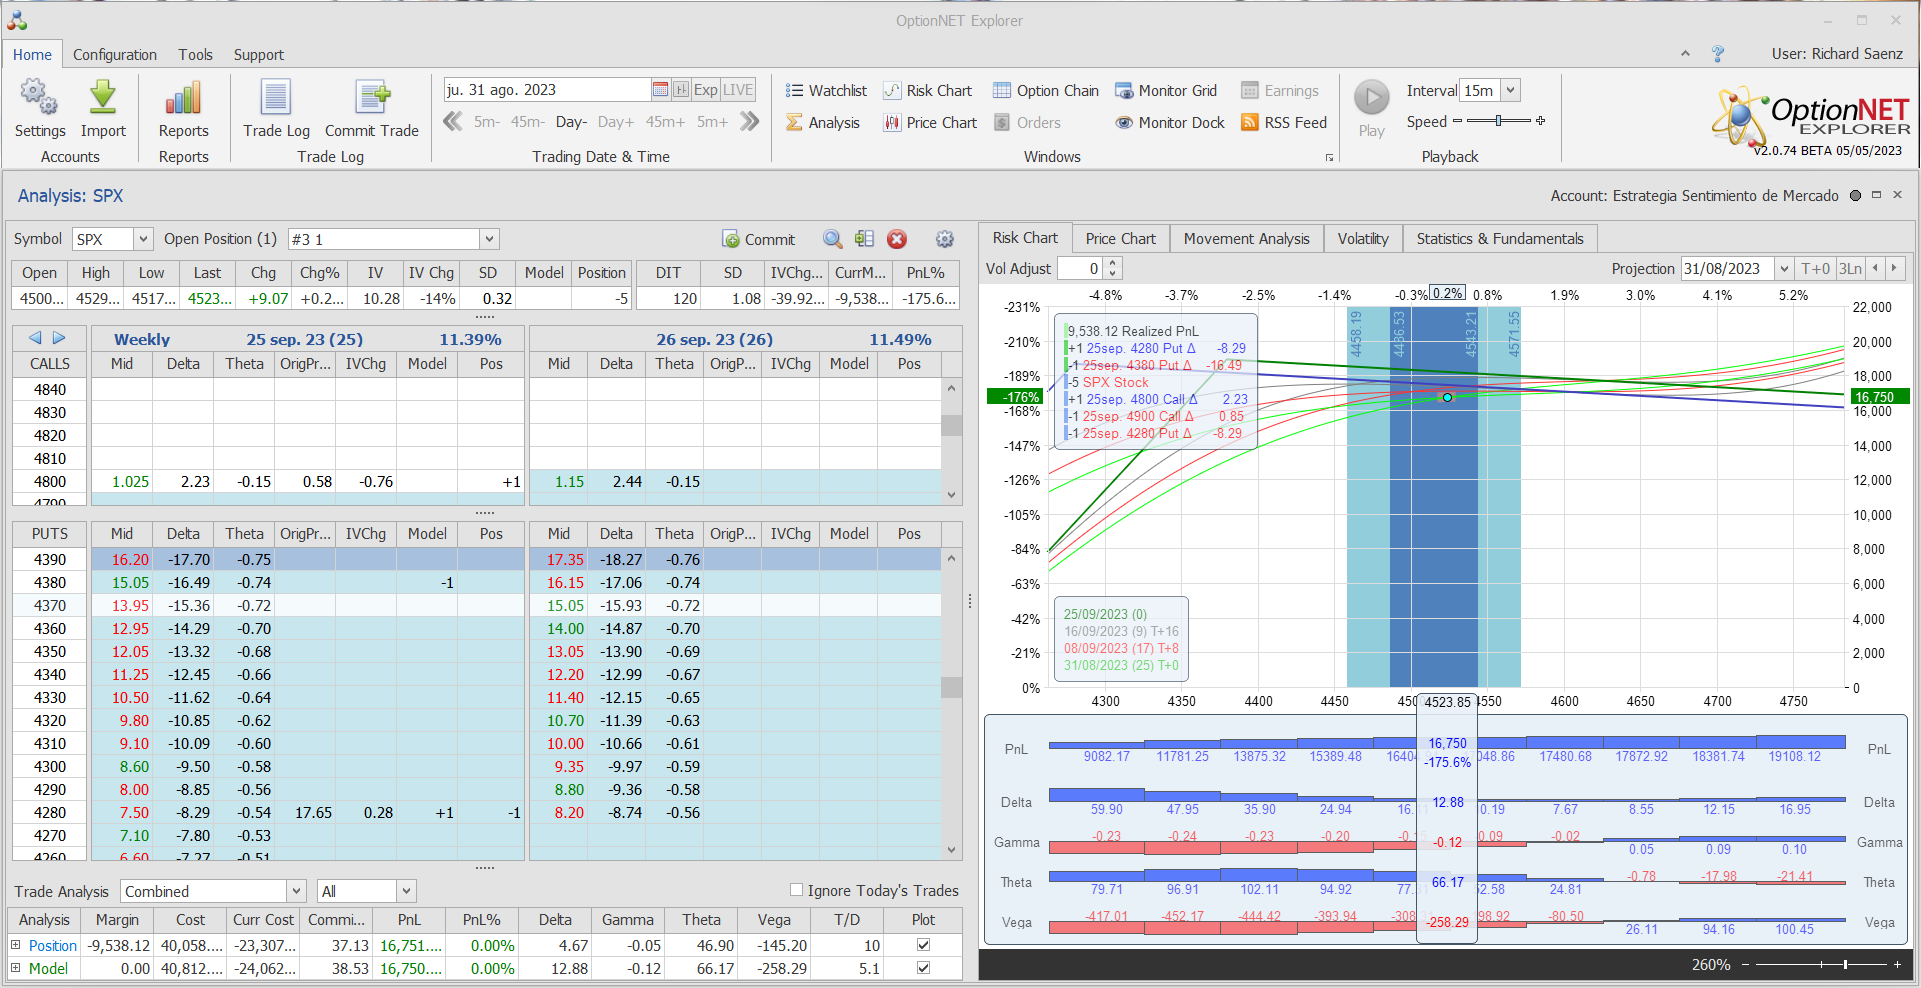Uncheck the Model row Plot checkbox
The height and width of the screenshot is (988, 1921).
point(923,968)
